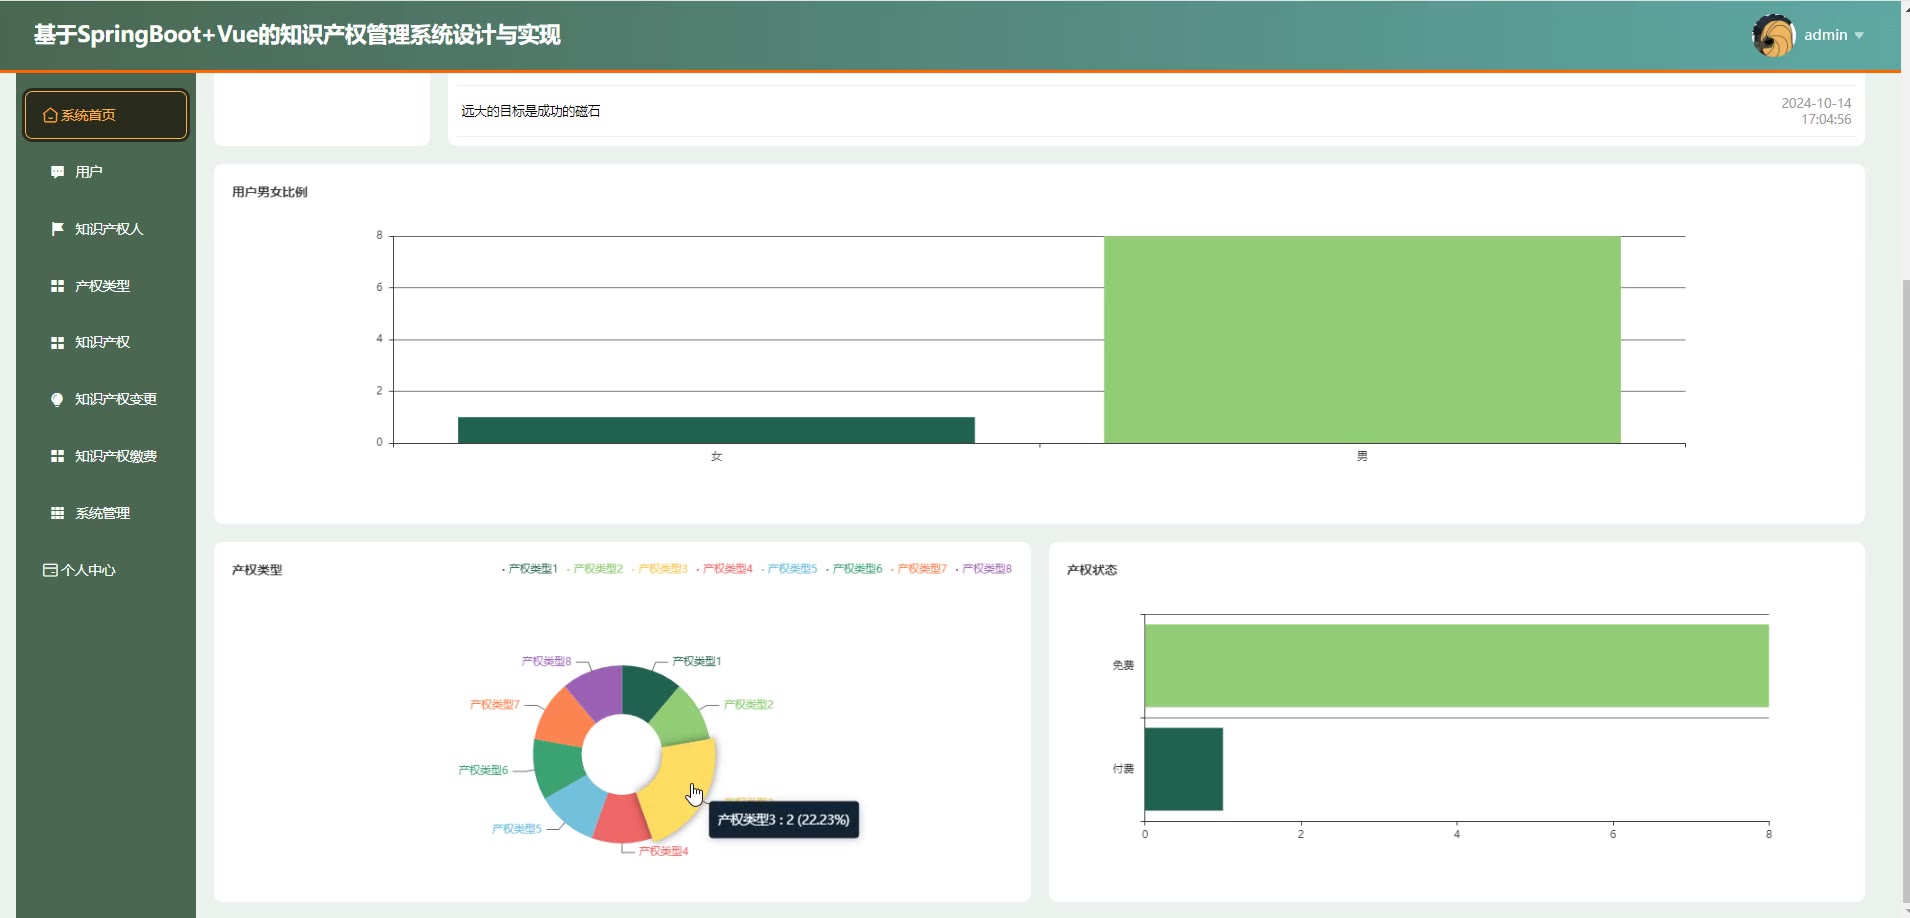
Task: Open the 用户 menu item
Action: [89, 172]
